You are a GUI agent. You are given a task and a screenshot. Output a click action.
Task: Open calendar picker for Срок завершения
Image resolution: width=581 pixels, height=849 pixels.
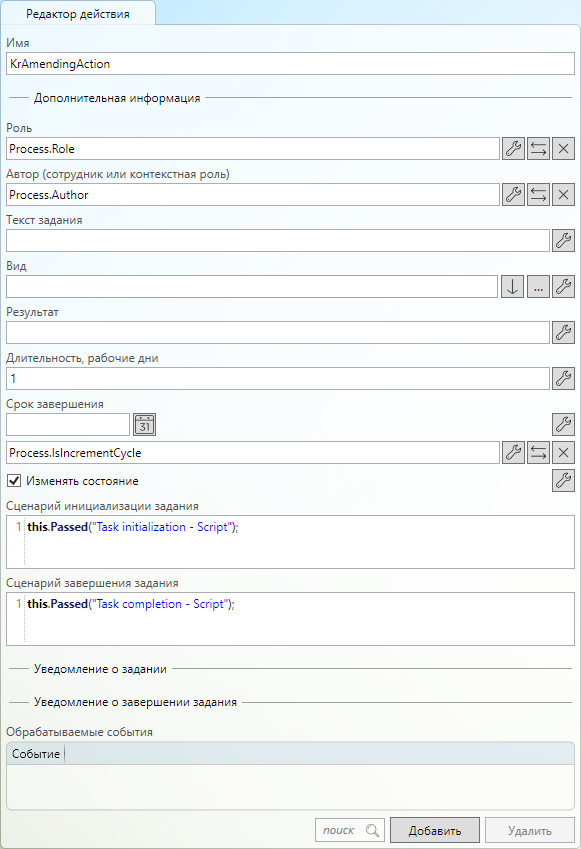click(x=145, y=424)
